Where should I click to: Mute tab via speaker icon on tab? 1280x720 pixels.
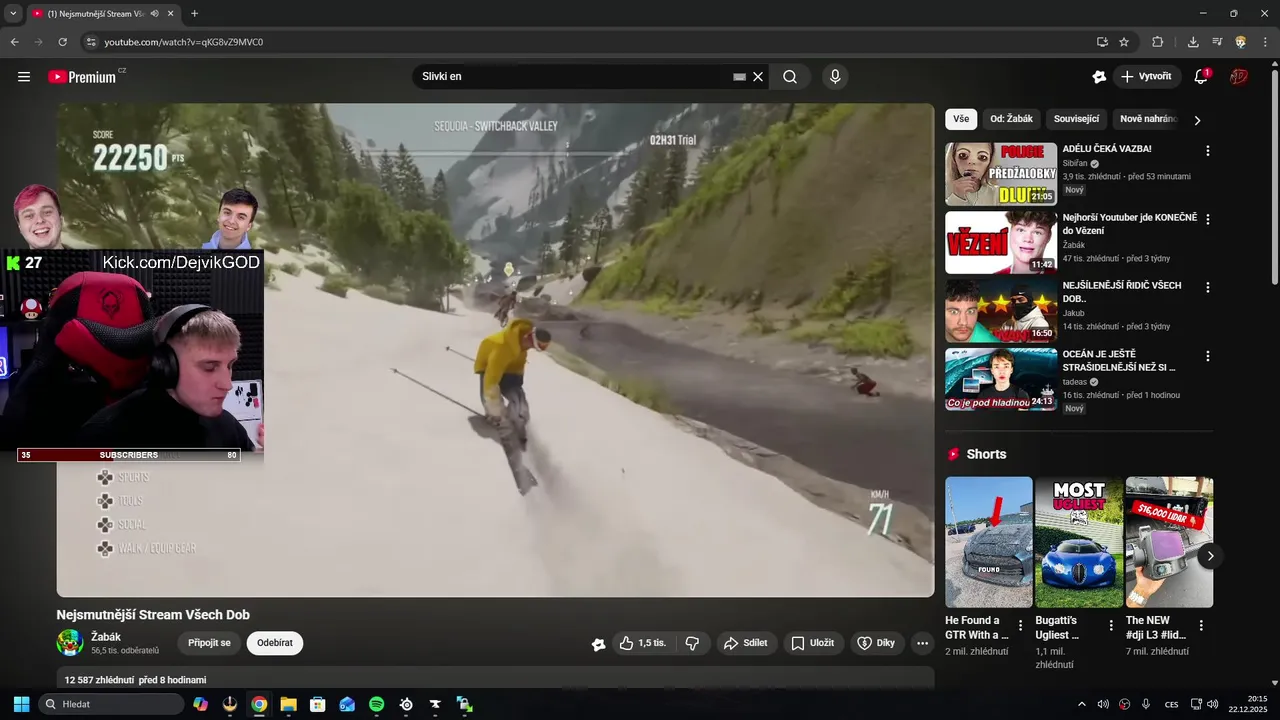point(154,14)
